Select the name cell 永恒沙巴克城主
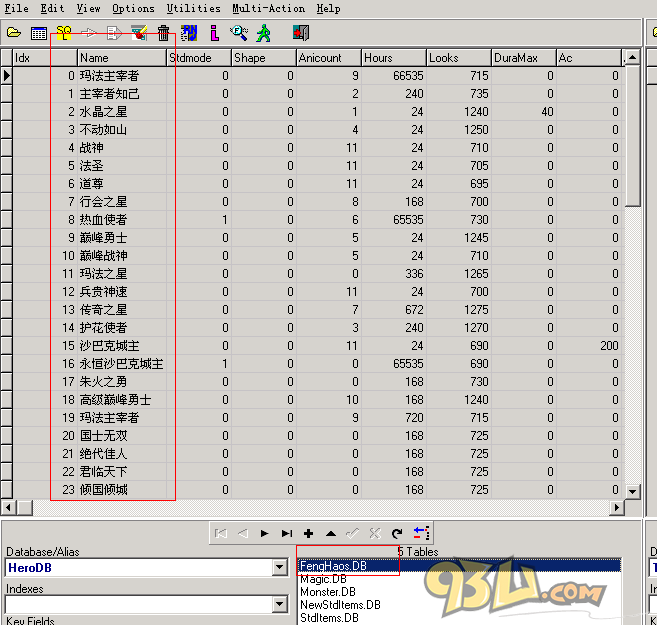 tap(122, 364)
